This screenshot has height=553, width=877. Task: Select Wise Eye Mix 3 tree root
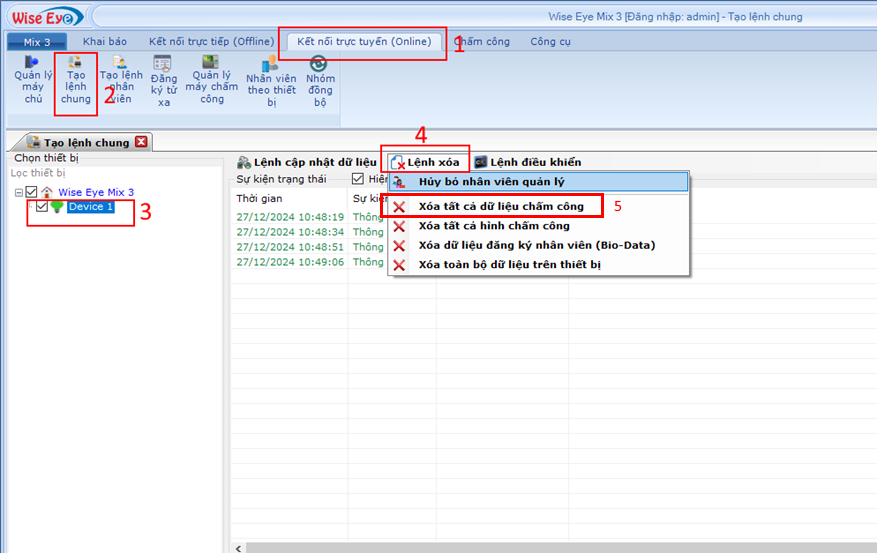coord(96,192)
